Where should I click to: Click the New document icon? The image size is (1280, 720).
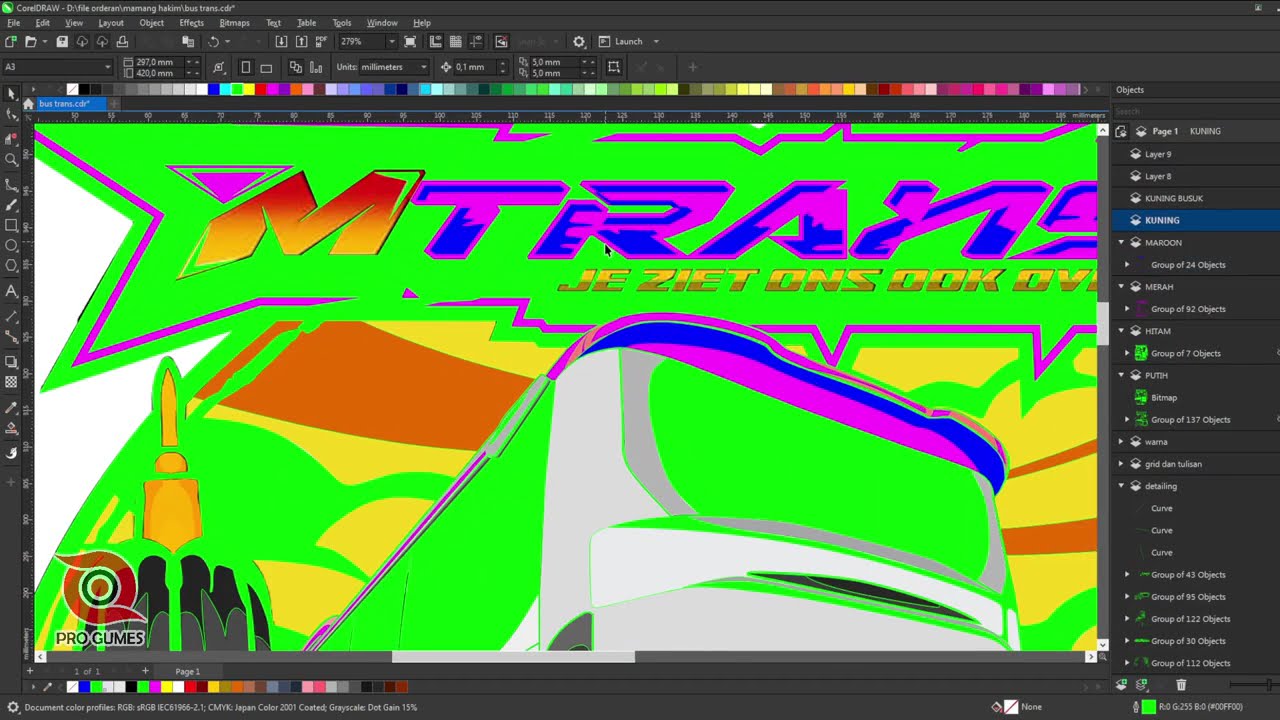click(10, 41)
